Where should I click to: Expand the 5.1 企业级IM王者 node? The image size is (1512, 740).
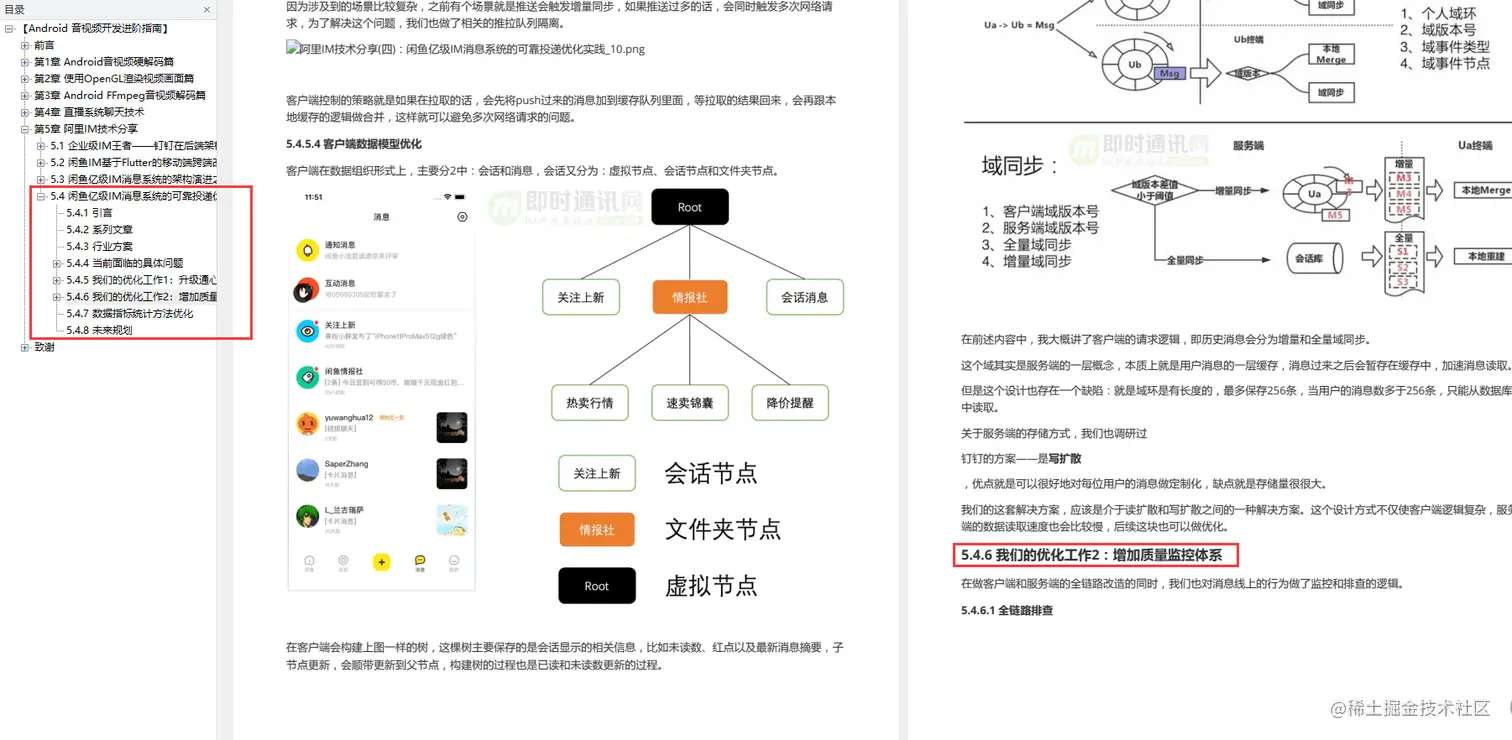tap(41, 146)
